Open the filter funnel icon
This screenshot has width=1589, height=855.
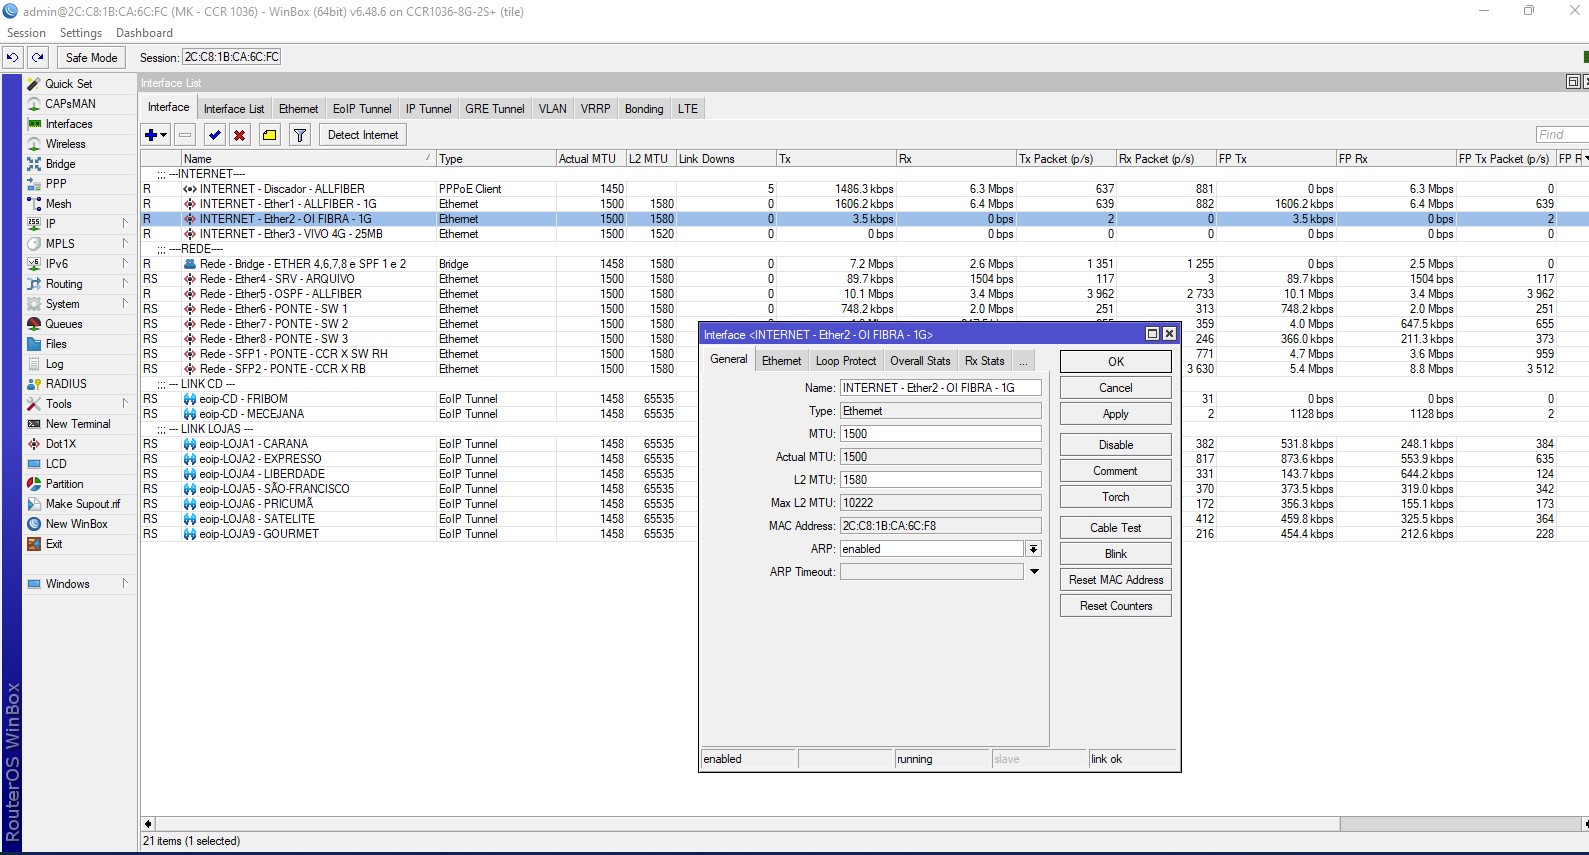point(299,135)
